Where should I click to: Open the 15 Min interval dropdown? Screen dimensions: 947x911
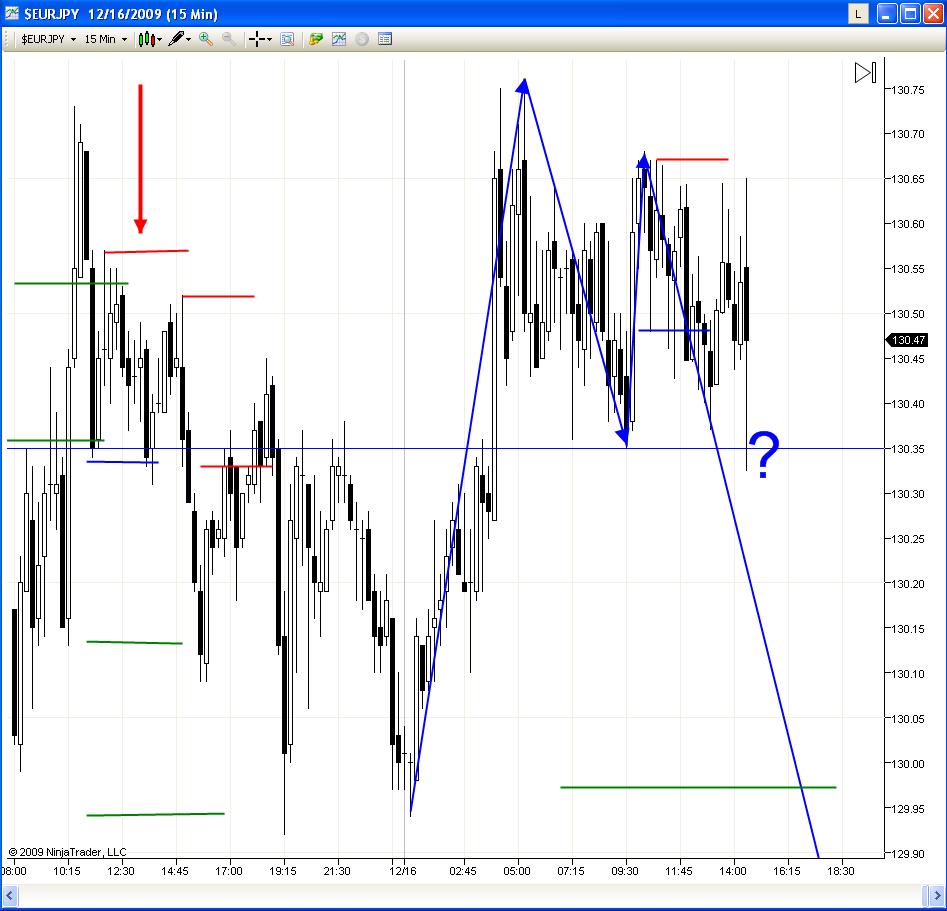coord(106,39)
